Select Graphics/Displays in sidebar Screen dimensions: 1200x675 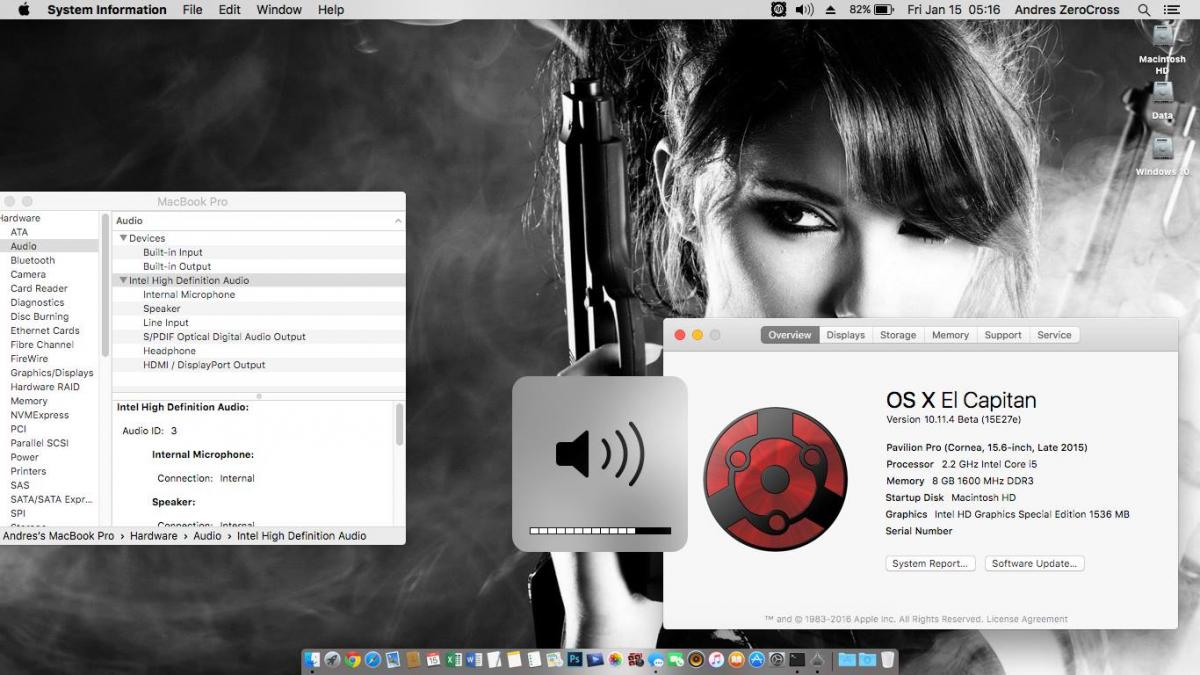52,373
